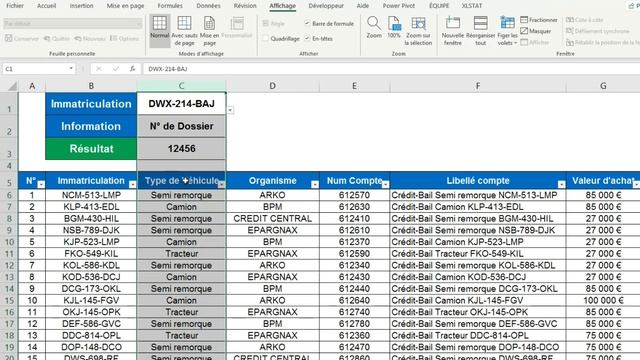Click the select all corner triangle

[x=12, y=86]
